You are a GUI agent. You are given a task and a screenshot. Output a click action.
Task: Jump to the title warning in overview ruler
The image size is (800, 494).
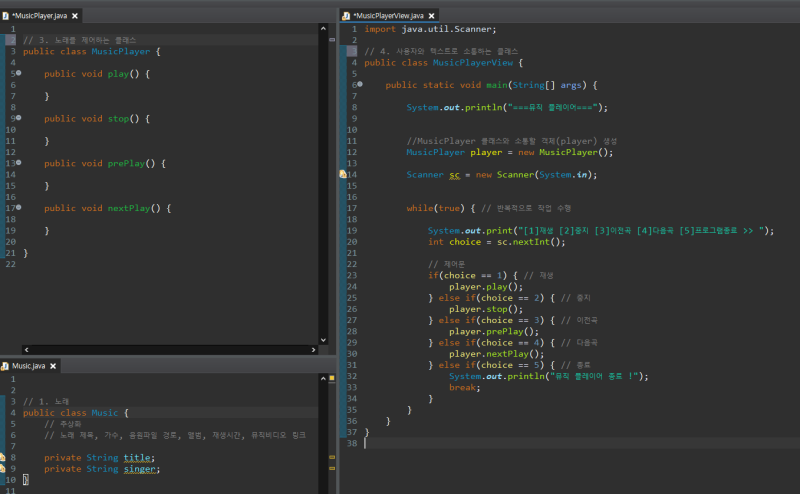[332, 457]
